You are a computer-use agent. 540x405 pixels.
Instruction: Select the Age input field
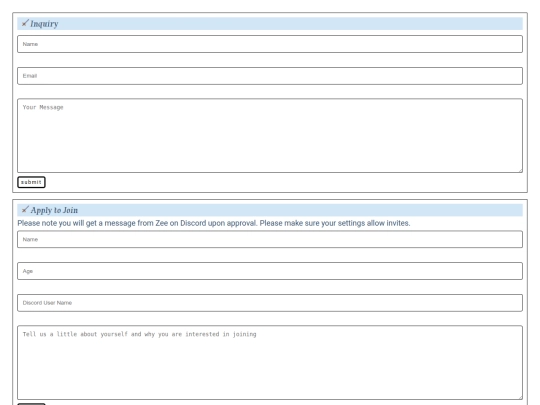(x=270, y=271)
